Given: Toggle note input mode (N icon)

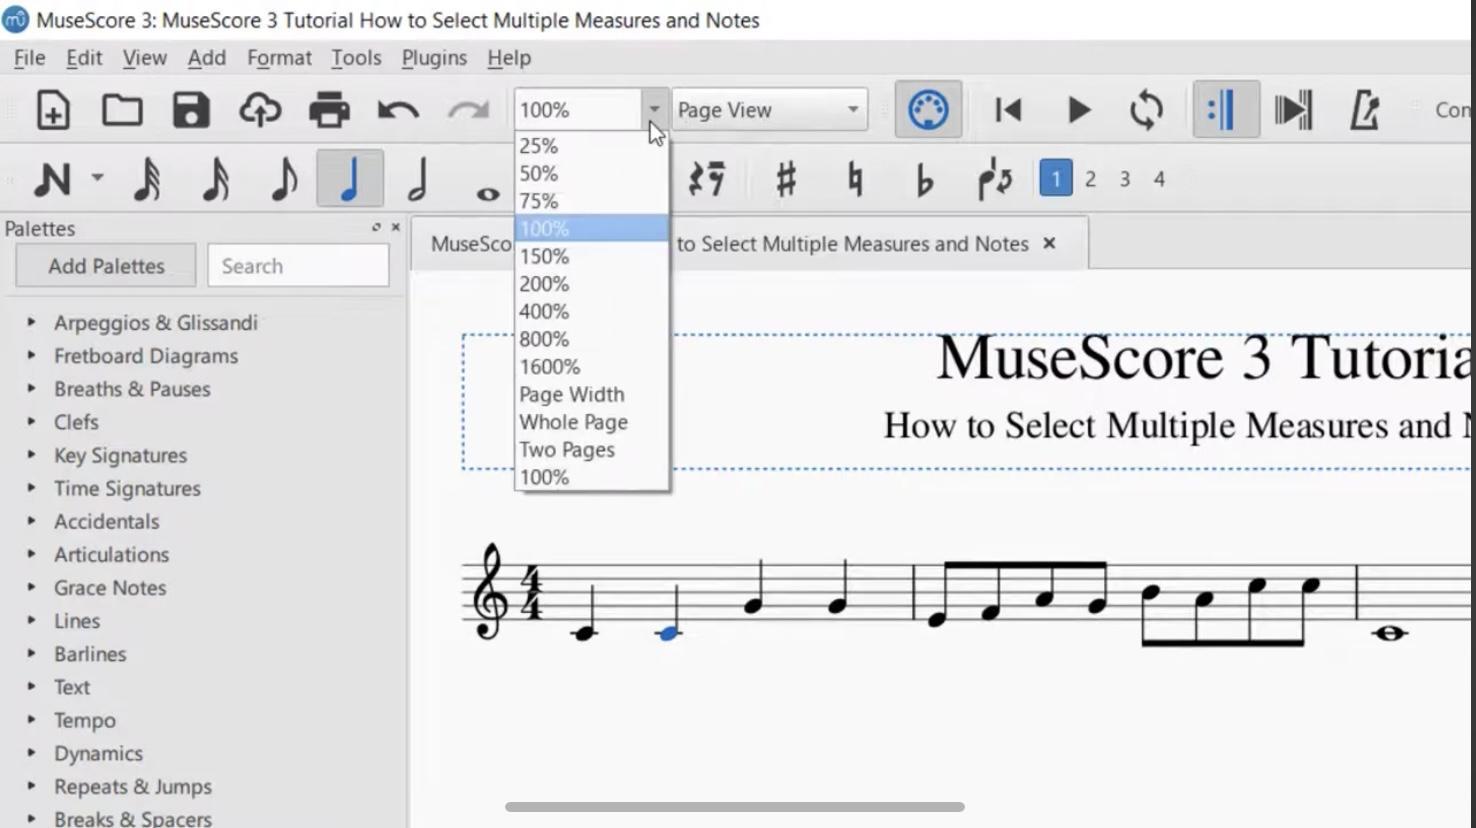Looking at the screenshot, I should coord(52,179).
